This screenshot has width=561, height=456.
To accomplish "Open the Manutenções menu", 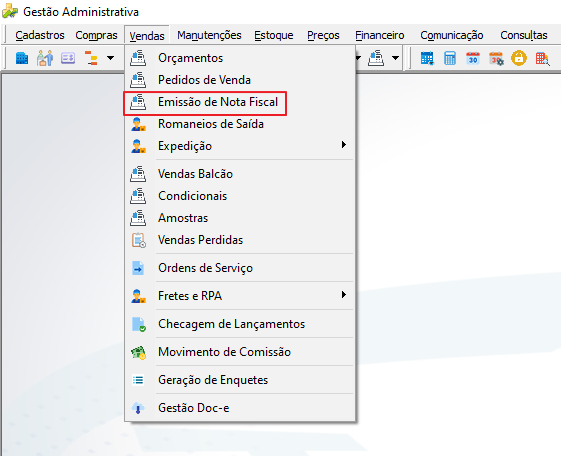I will click(x=209, y=35).
